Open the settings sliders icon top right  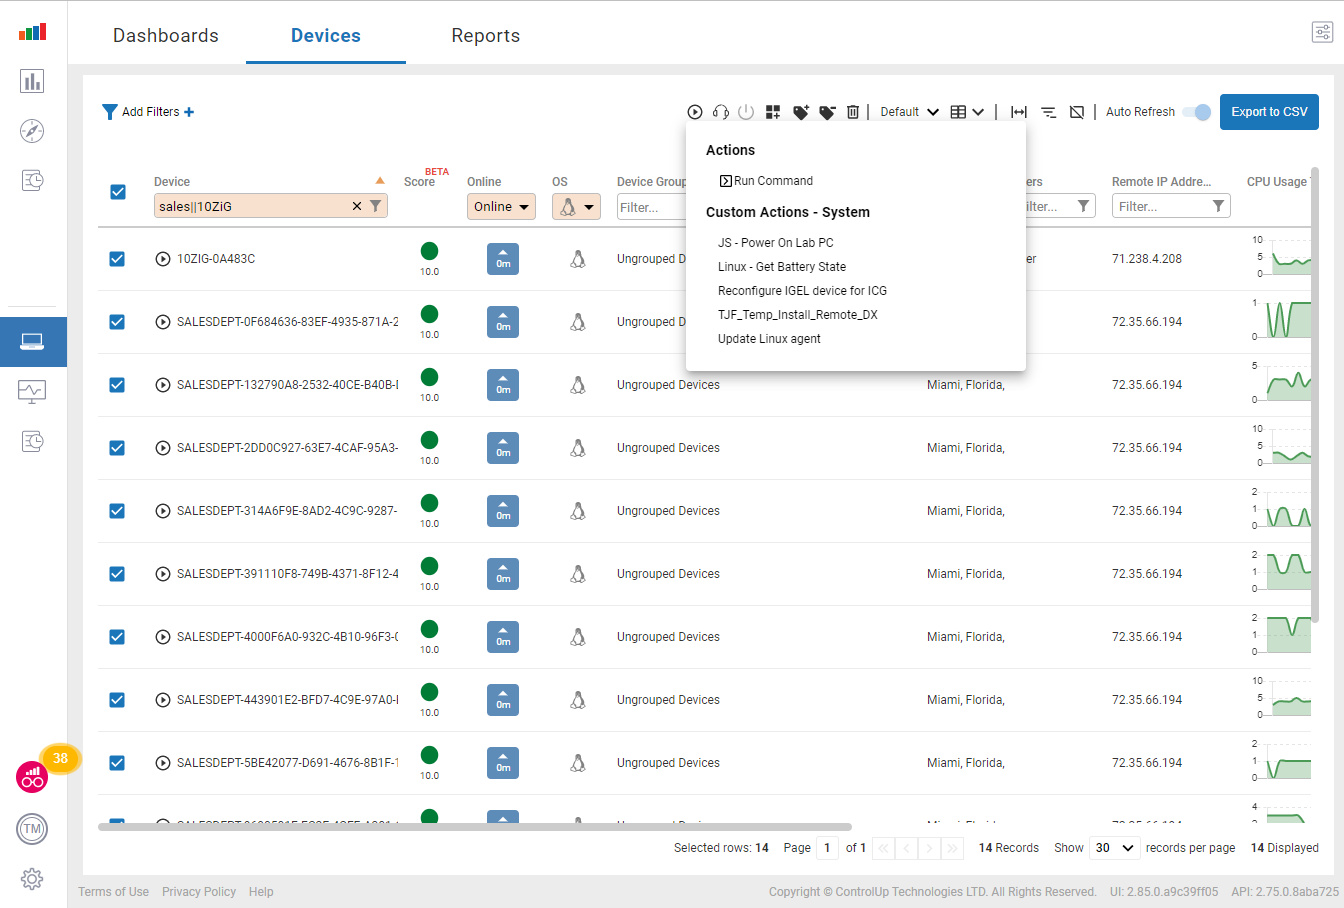click(1322, 32)
